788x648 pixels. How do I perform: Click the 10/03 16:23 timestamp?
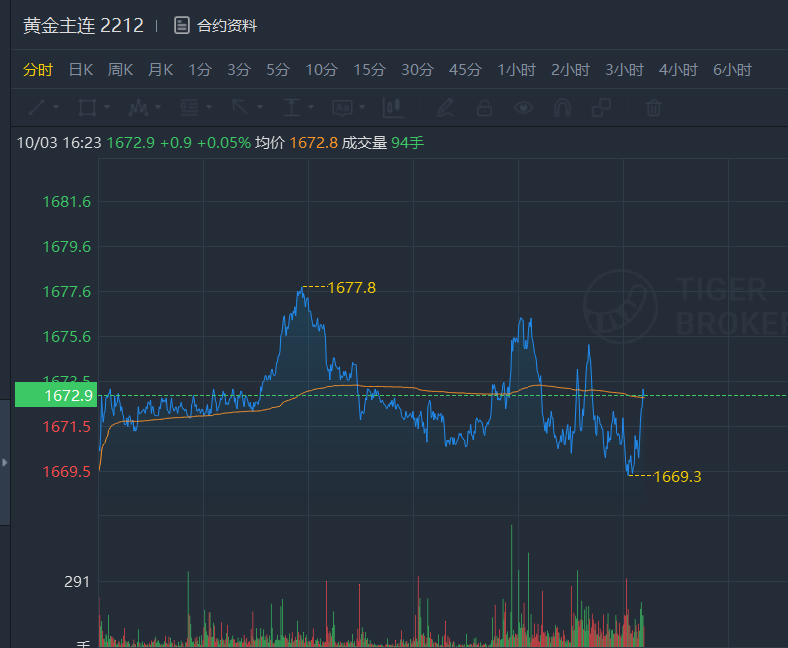(59, 143)
